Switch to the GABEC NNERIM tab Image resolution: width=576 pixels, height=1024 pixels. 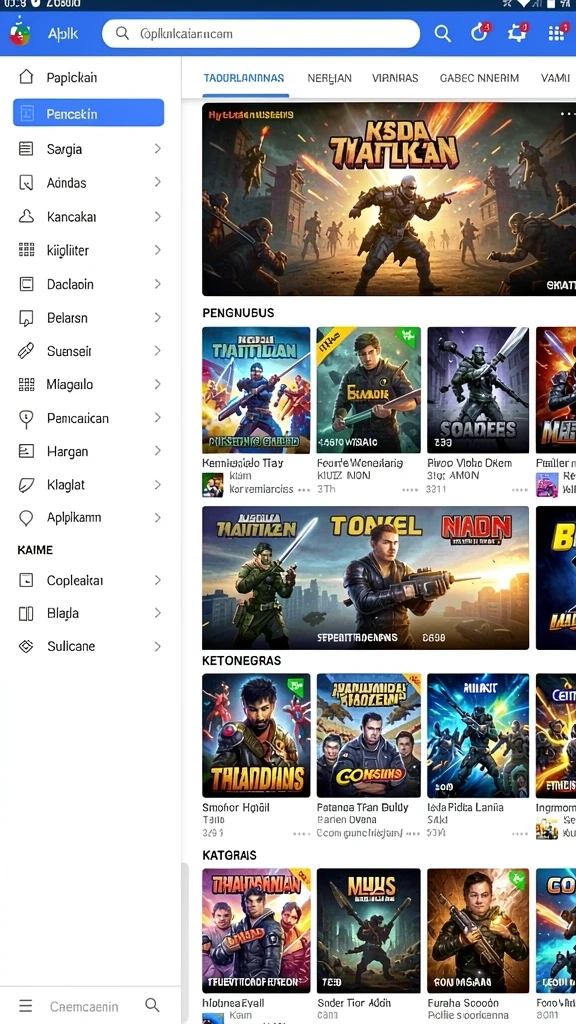(x=479, y=78)
